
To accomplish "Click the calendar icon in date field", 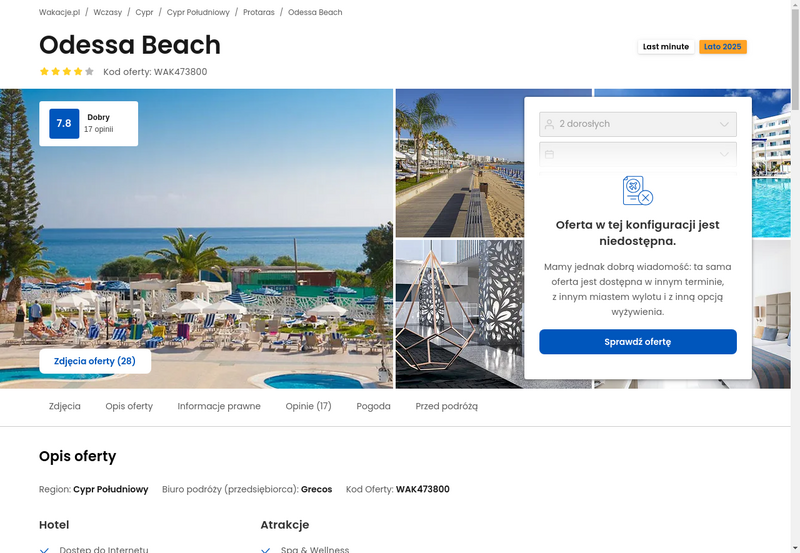I will (x=549, y=154).
